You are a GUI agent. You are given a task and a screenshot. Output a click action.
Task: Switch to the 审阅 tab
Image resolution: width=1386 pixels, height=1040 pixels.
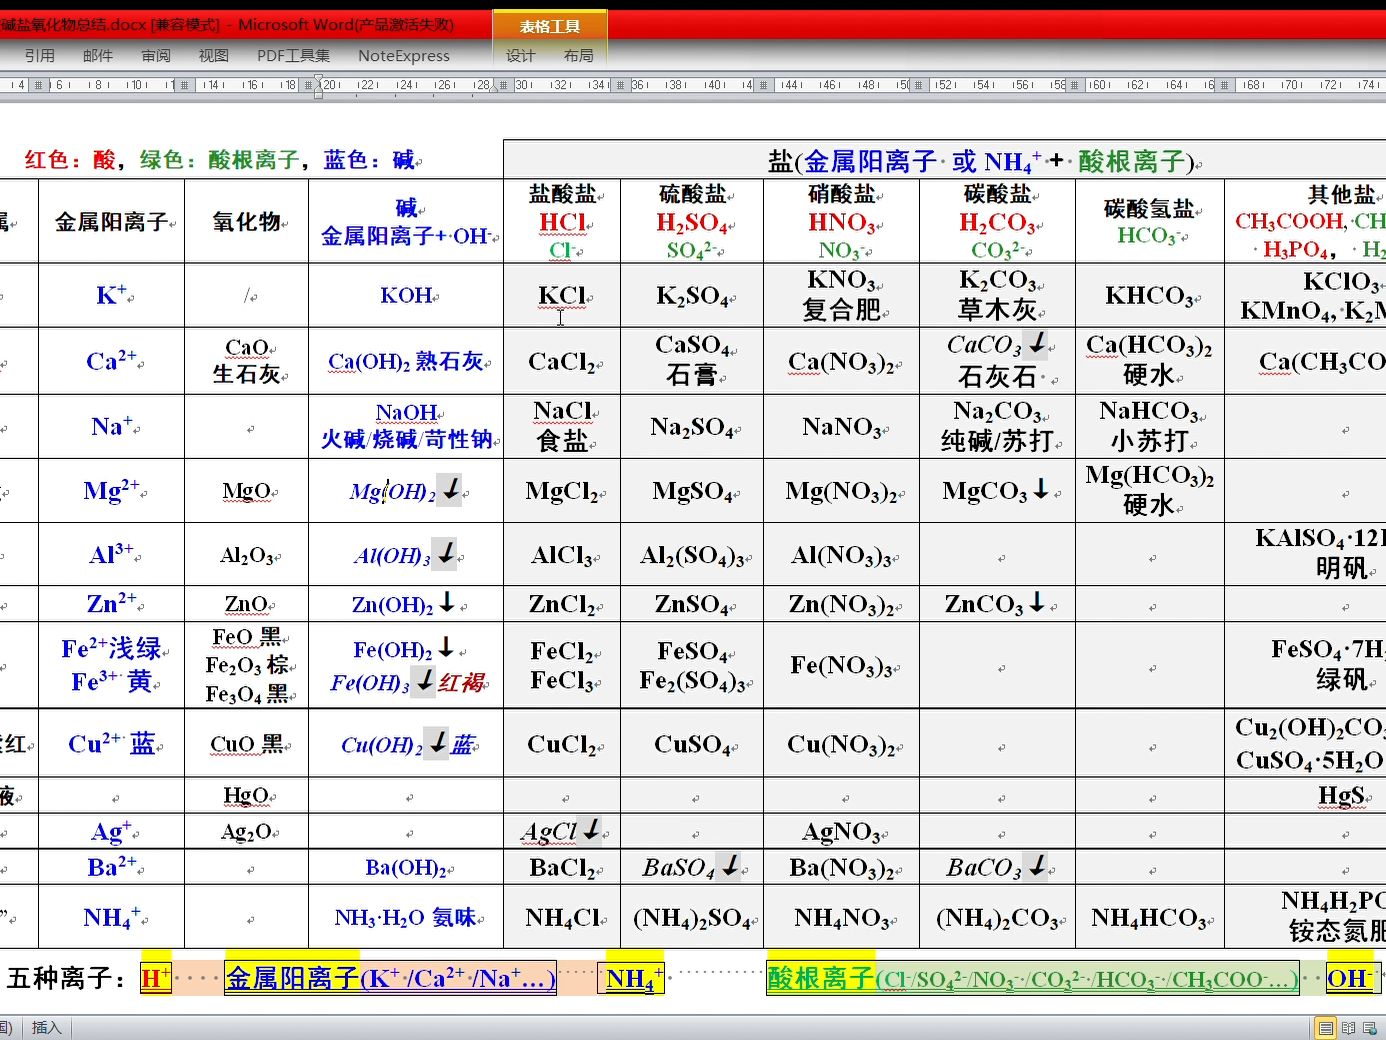point(156,56)
